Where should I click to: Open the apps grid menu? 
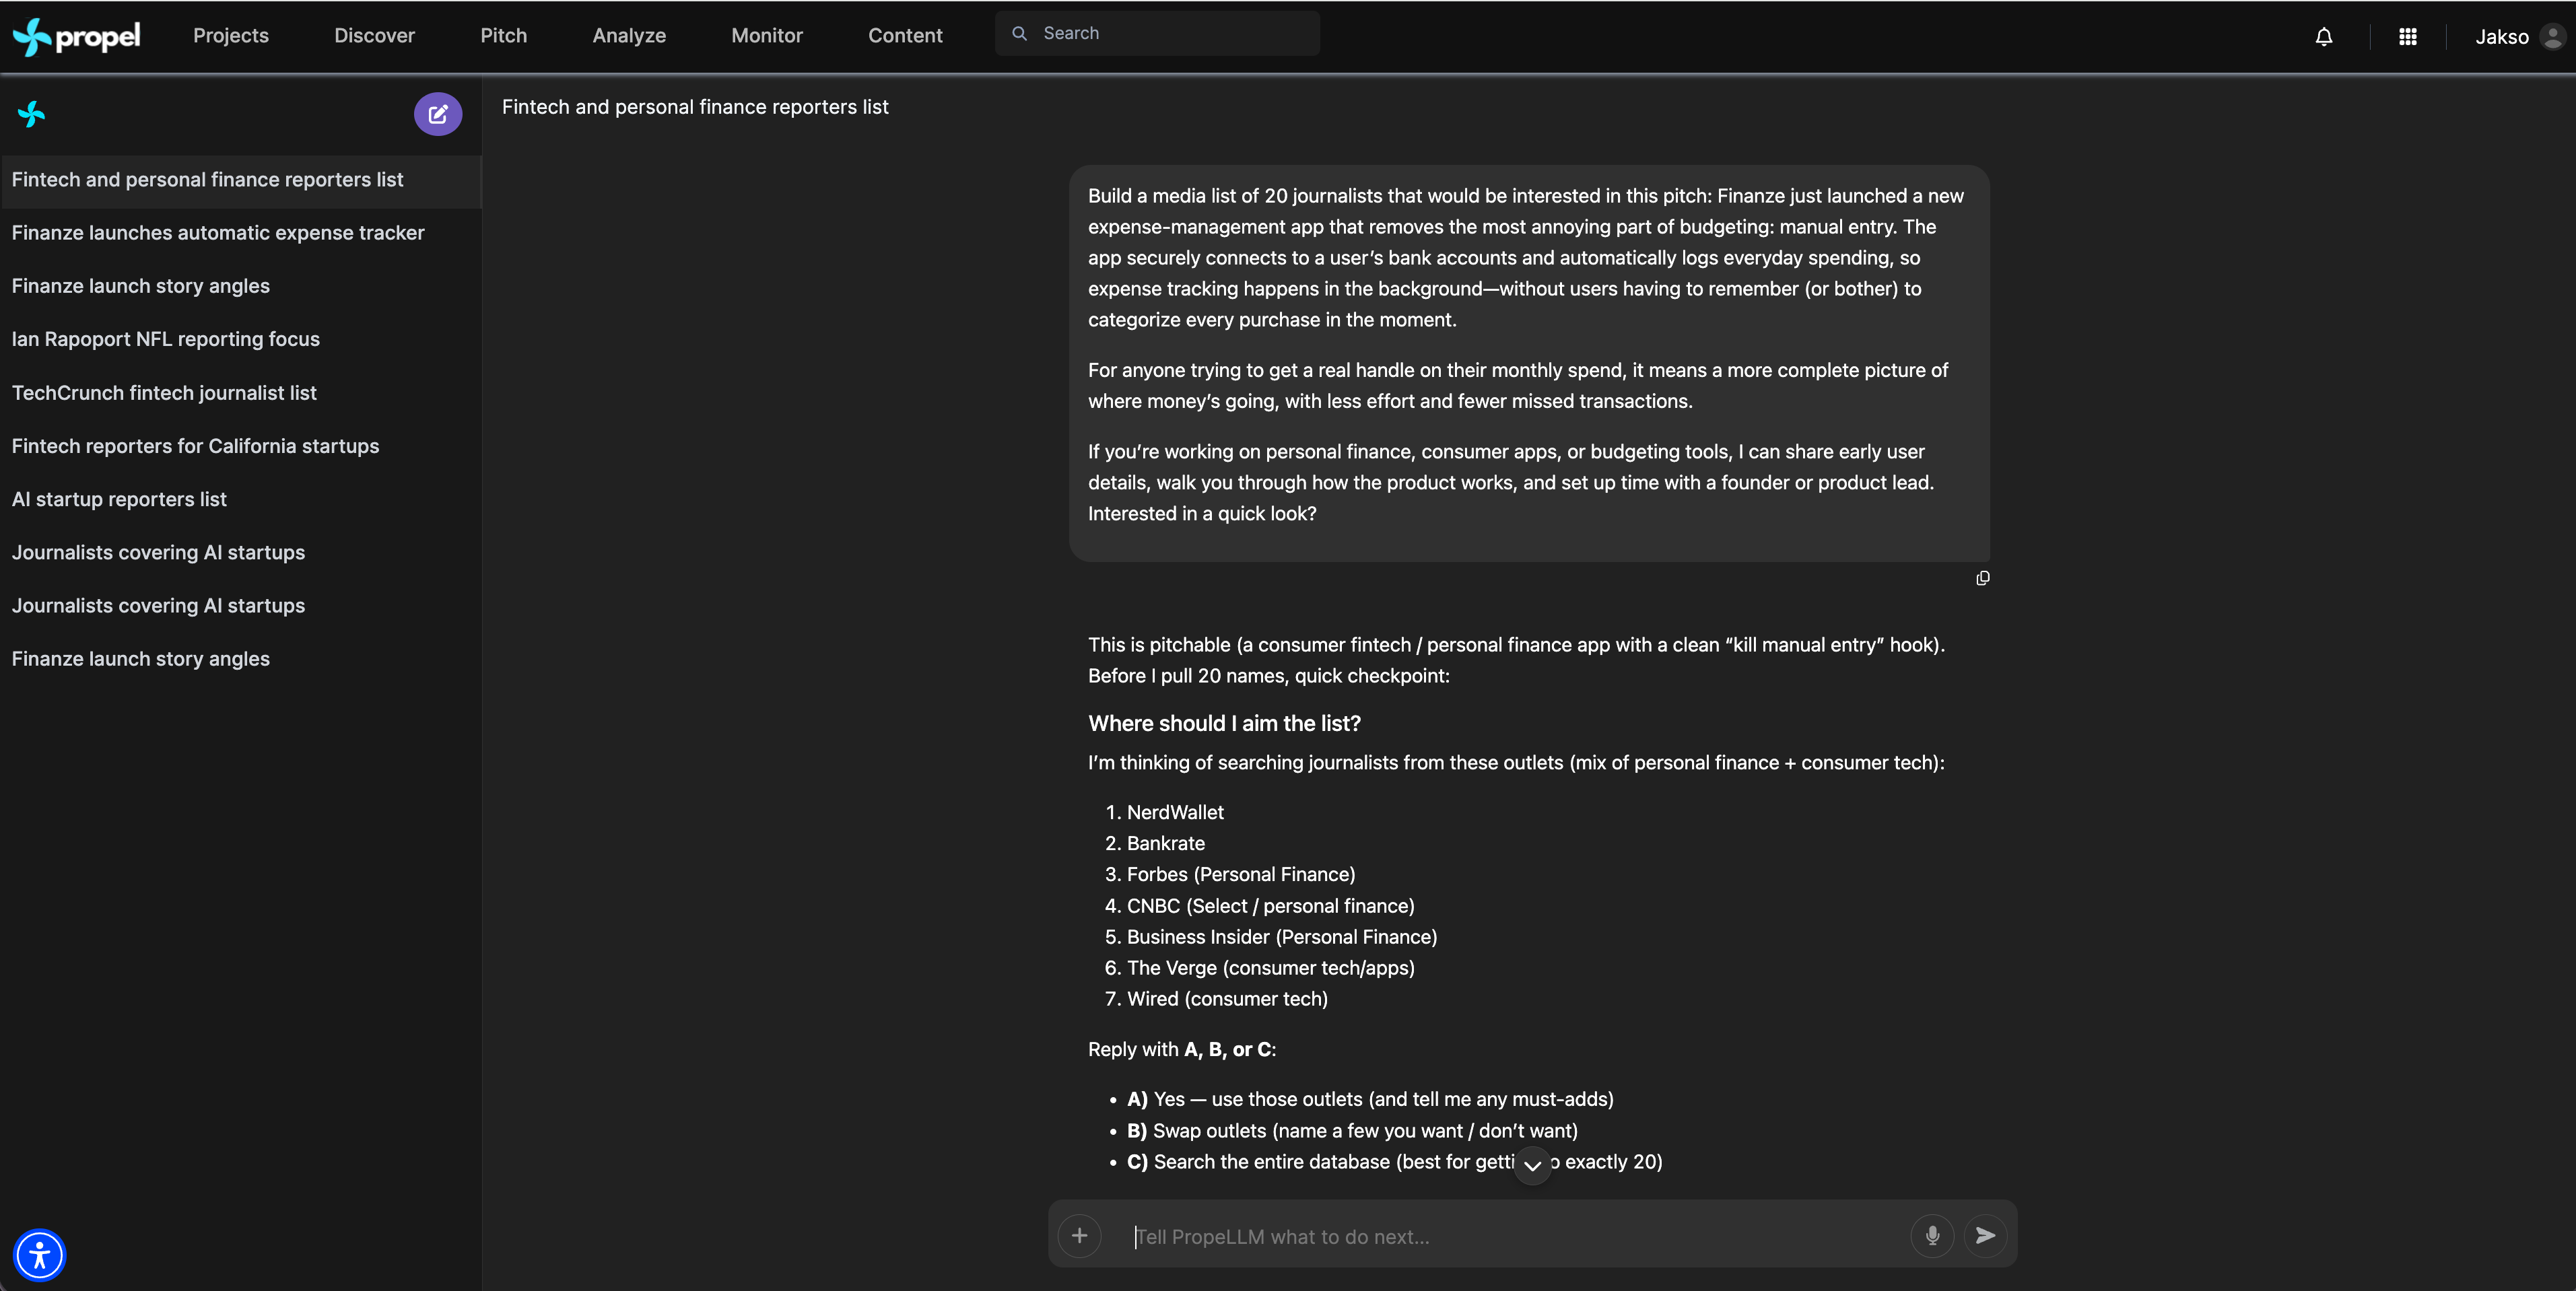[x=2408, y=37]
